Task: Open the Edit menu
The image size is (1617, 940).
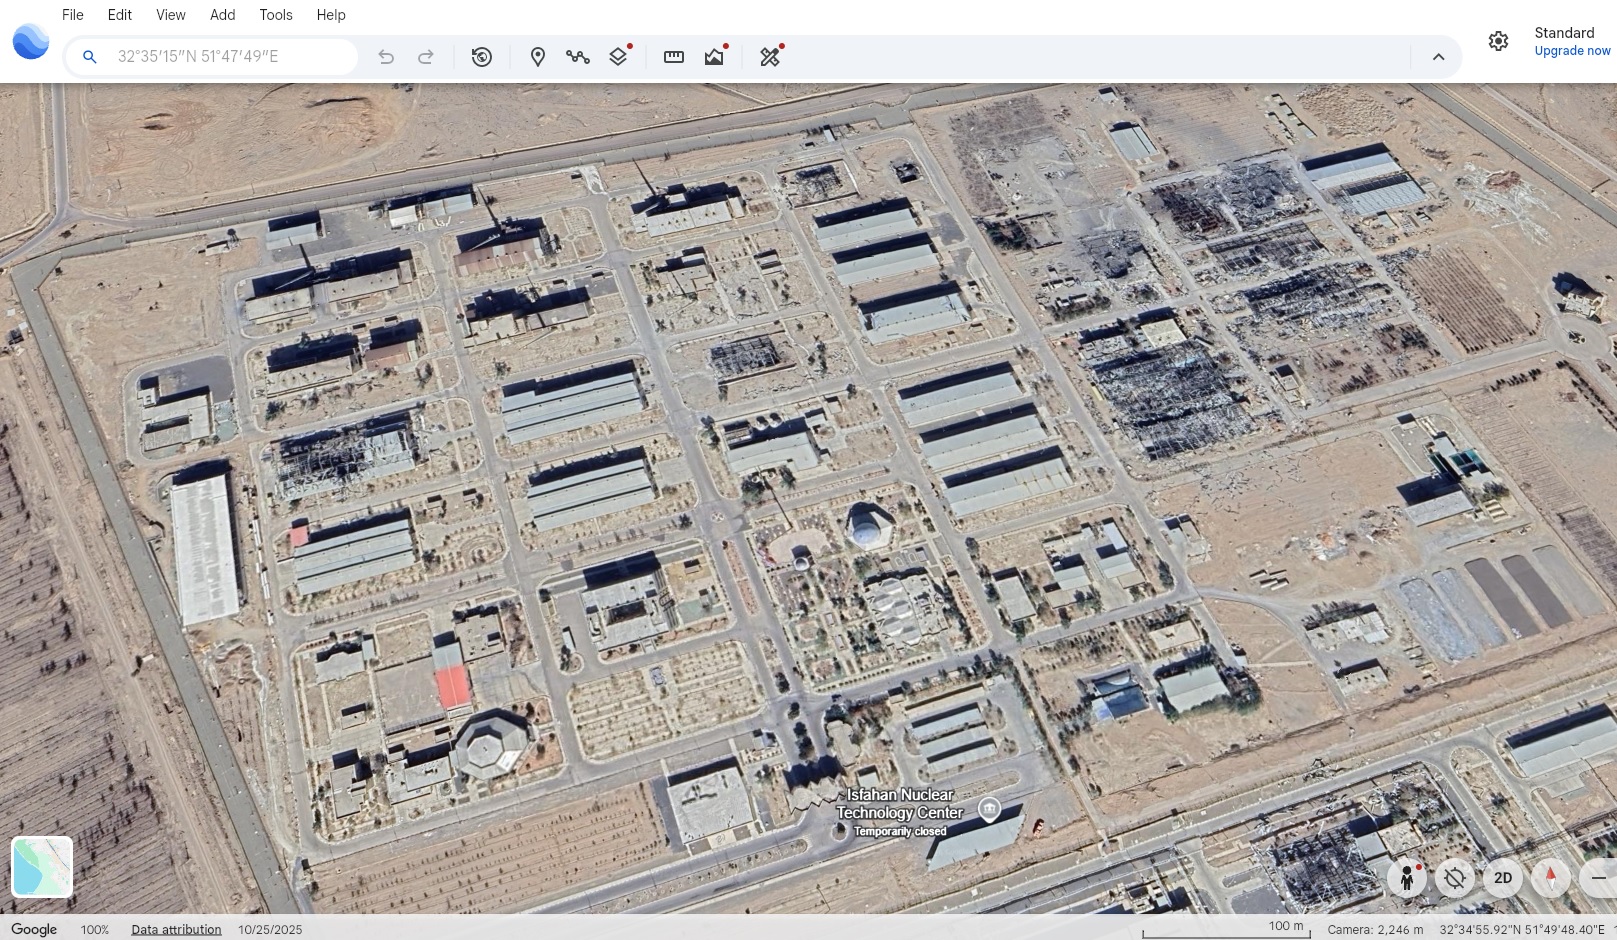Action: [x=120, y=15]
